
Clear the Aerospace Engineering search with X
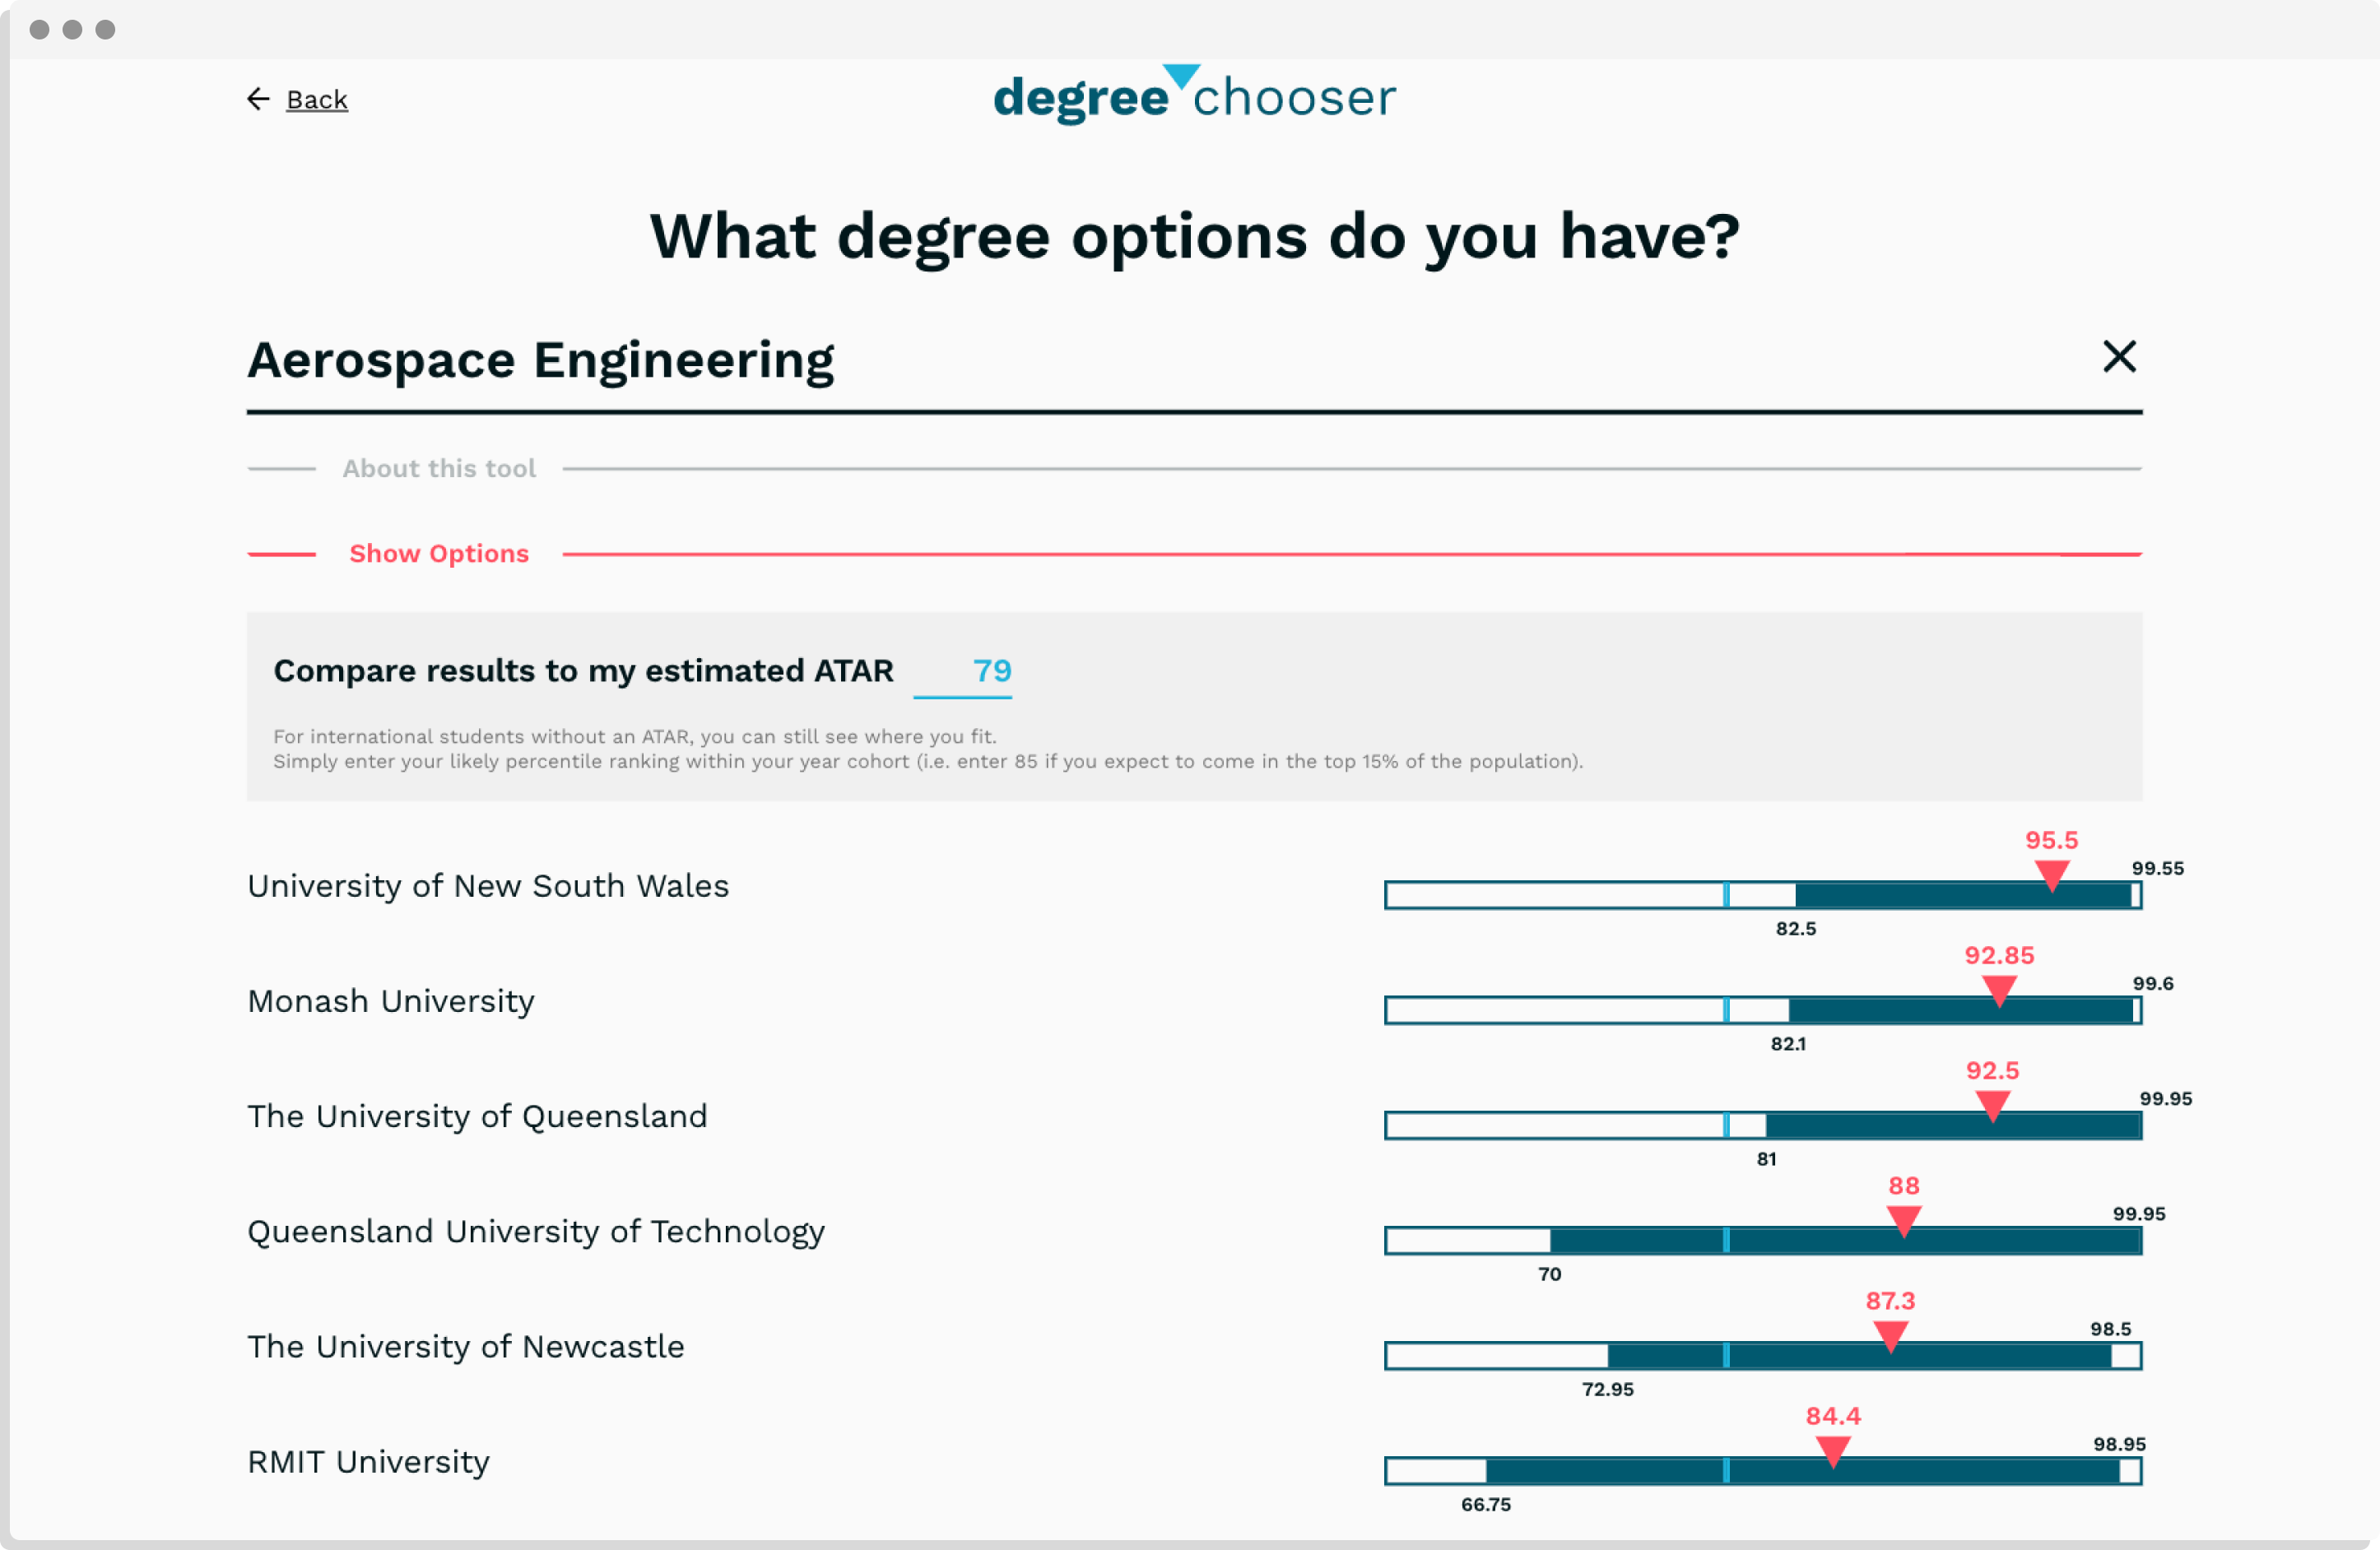[2118, 357]
